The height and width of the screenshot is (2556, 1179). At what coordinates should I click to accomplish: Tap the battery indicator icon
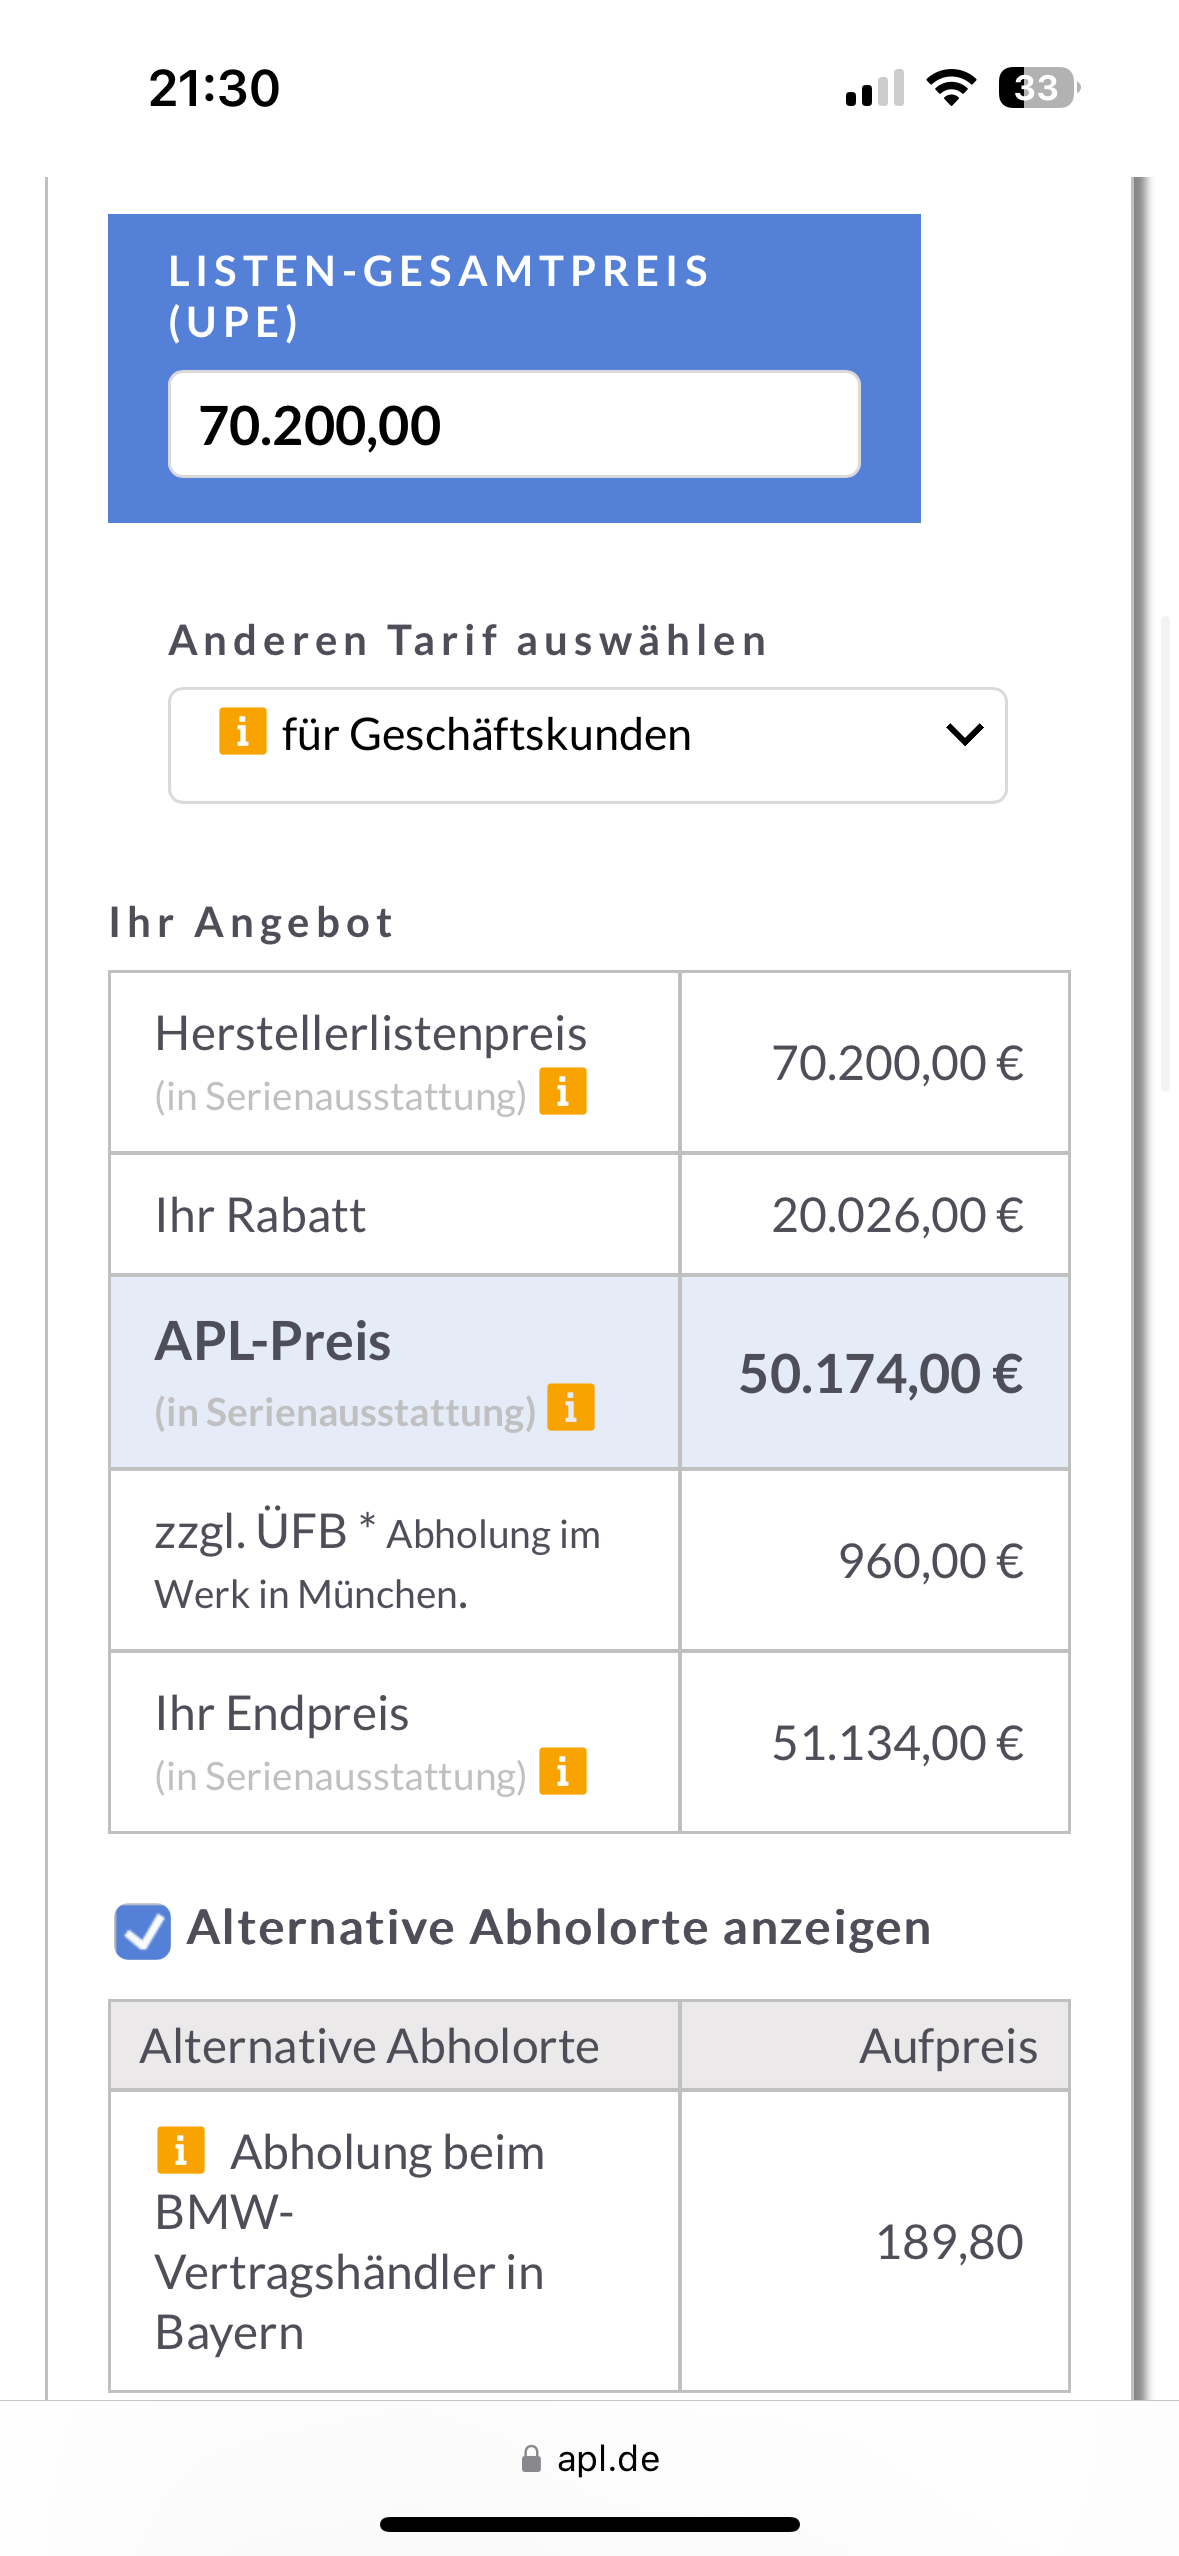tap(1040, 88)
